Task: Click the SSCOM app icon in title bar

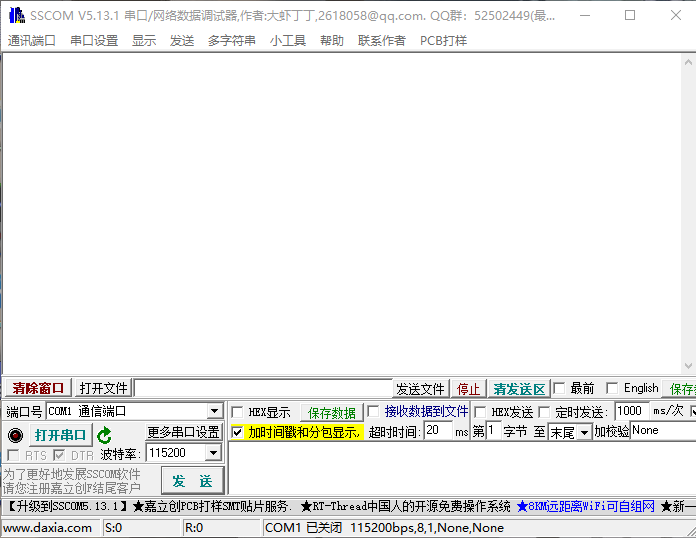Action: (x=17, y=16)
